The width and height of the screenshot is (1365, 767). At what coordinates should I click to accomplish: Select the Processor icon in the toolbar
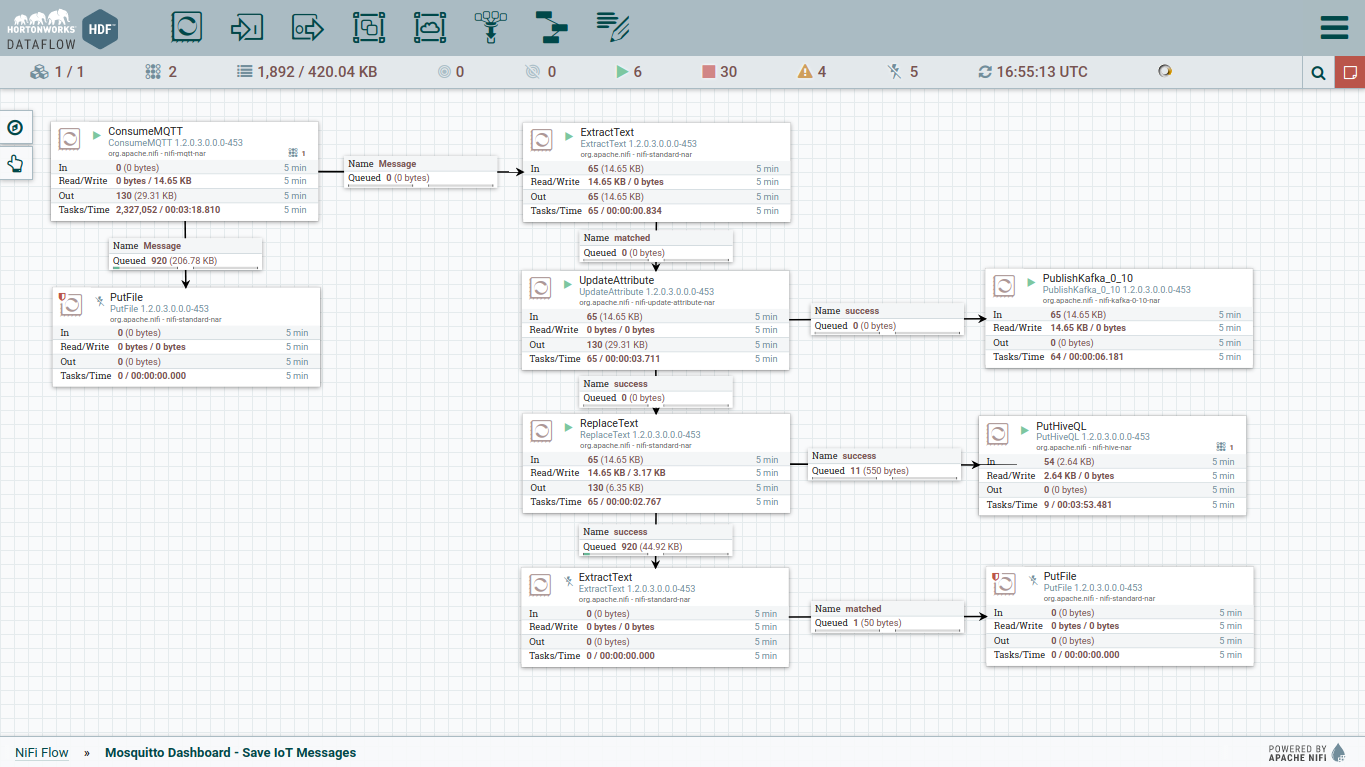[187, 27]
